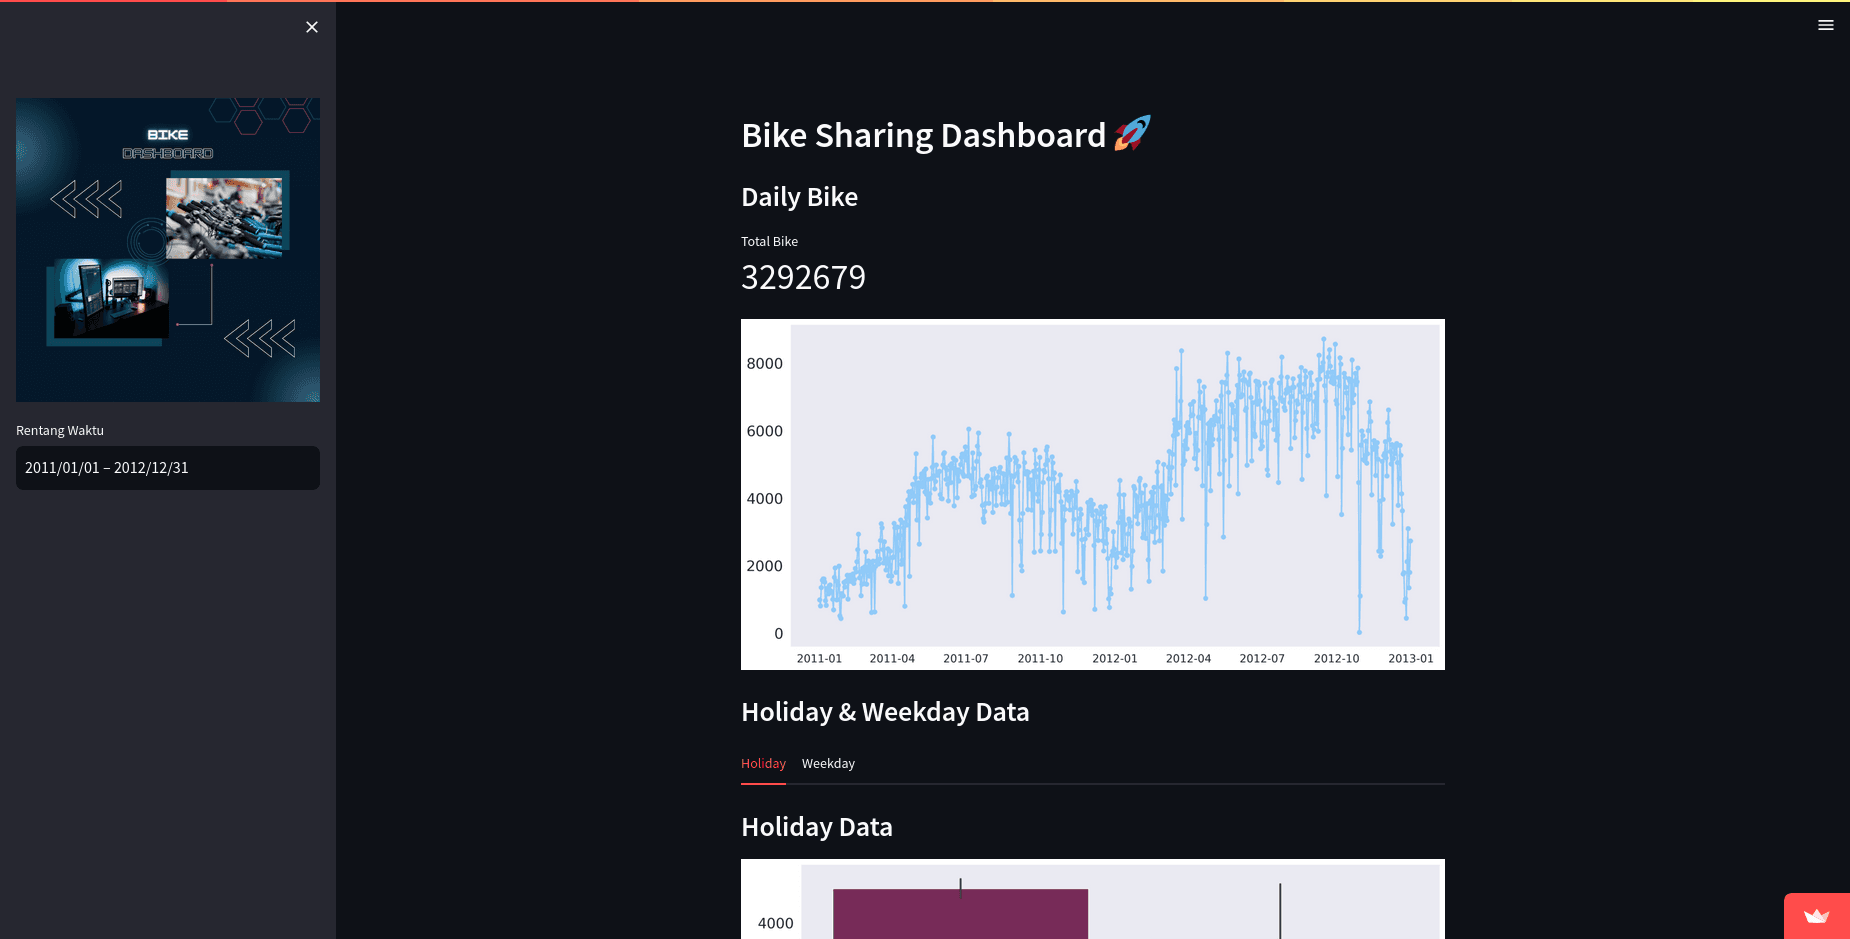Viewport: 1850px width, 939px height.
Task: Click the Rentang Waktu label
Action: (x=60, y=430)
